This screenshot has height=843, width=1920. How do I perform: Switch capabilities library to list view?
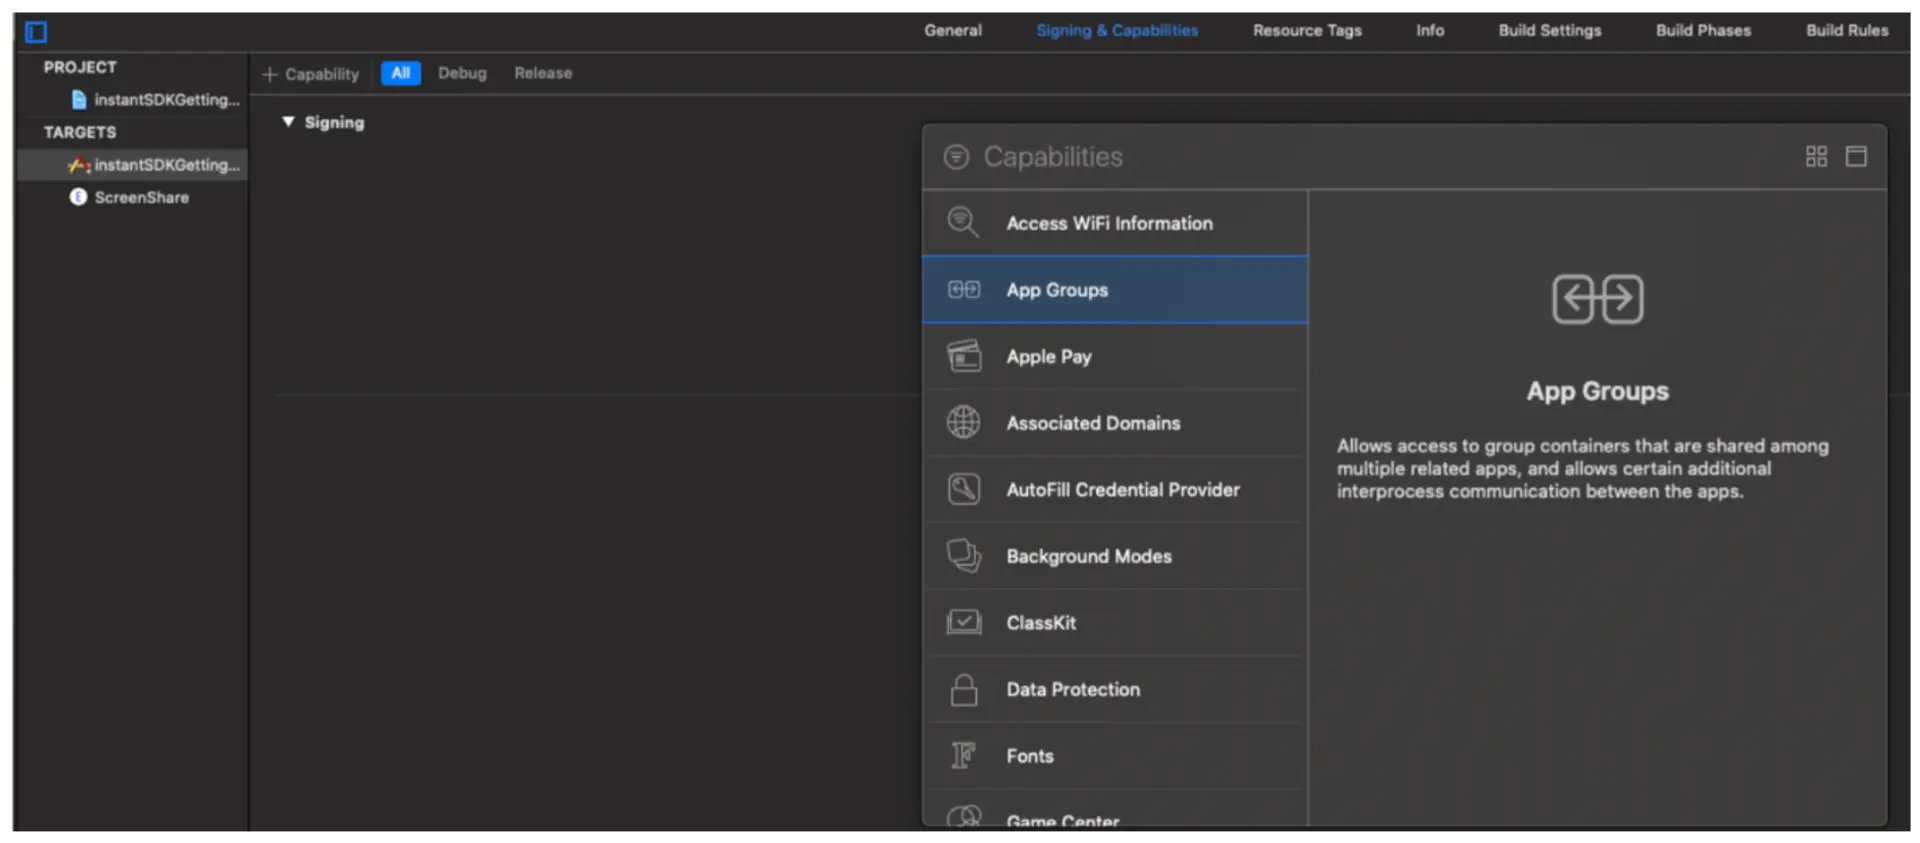1856,157
